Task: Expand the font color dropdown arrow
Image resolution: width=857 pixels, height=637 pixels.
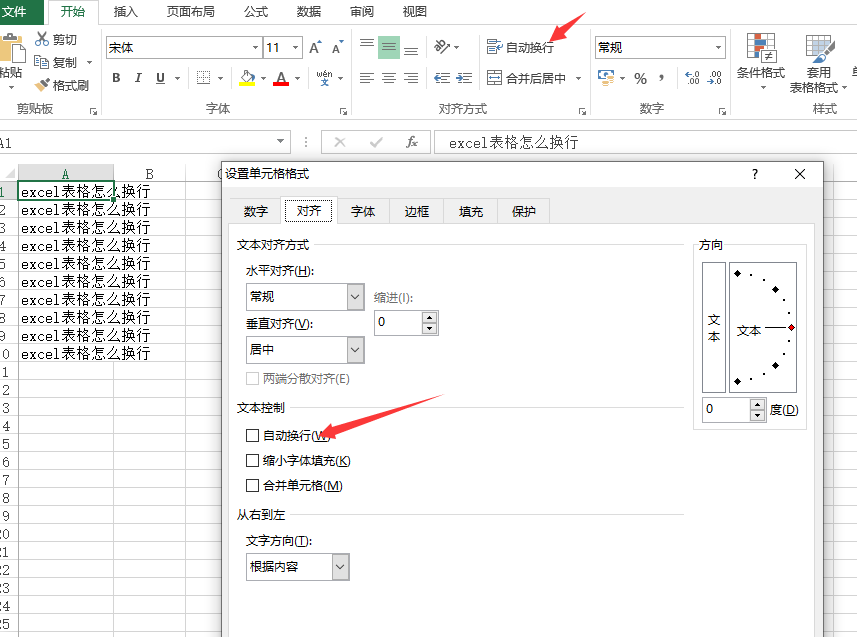Action: [x=297, y=79]
